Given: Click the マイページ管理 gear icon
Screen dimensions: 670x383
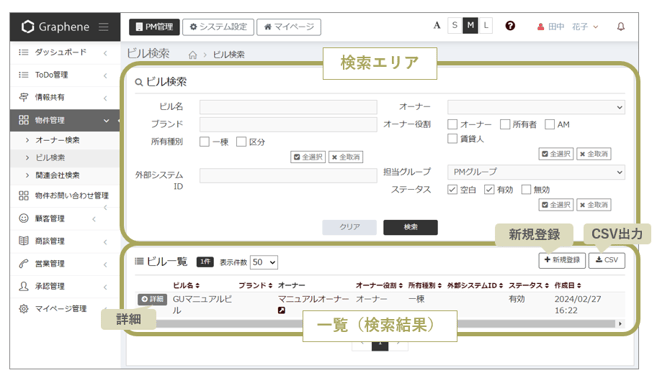Looking at the screenshot, I should point(24,309).
